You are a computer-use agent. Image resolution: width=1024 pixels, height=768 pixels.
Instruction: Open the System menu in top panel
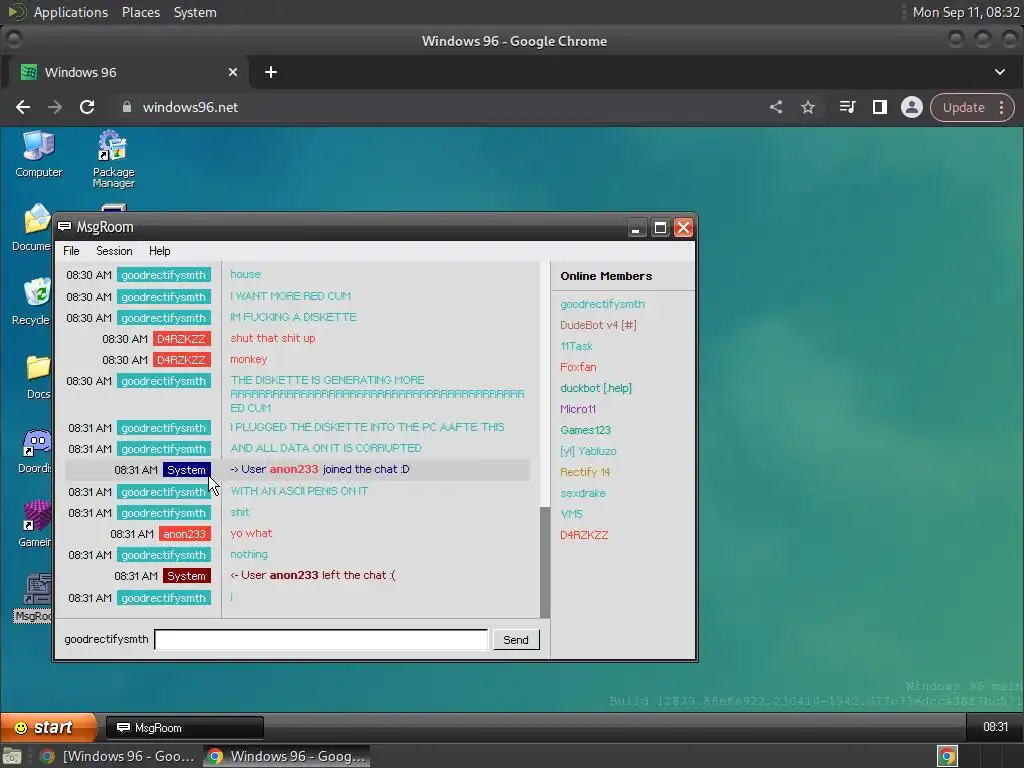click(x=195, y=12)
